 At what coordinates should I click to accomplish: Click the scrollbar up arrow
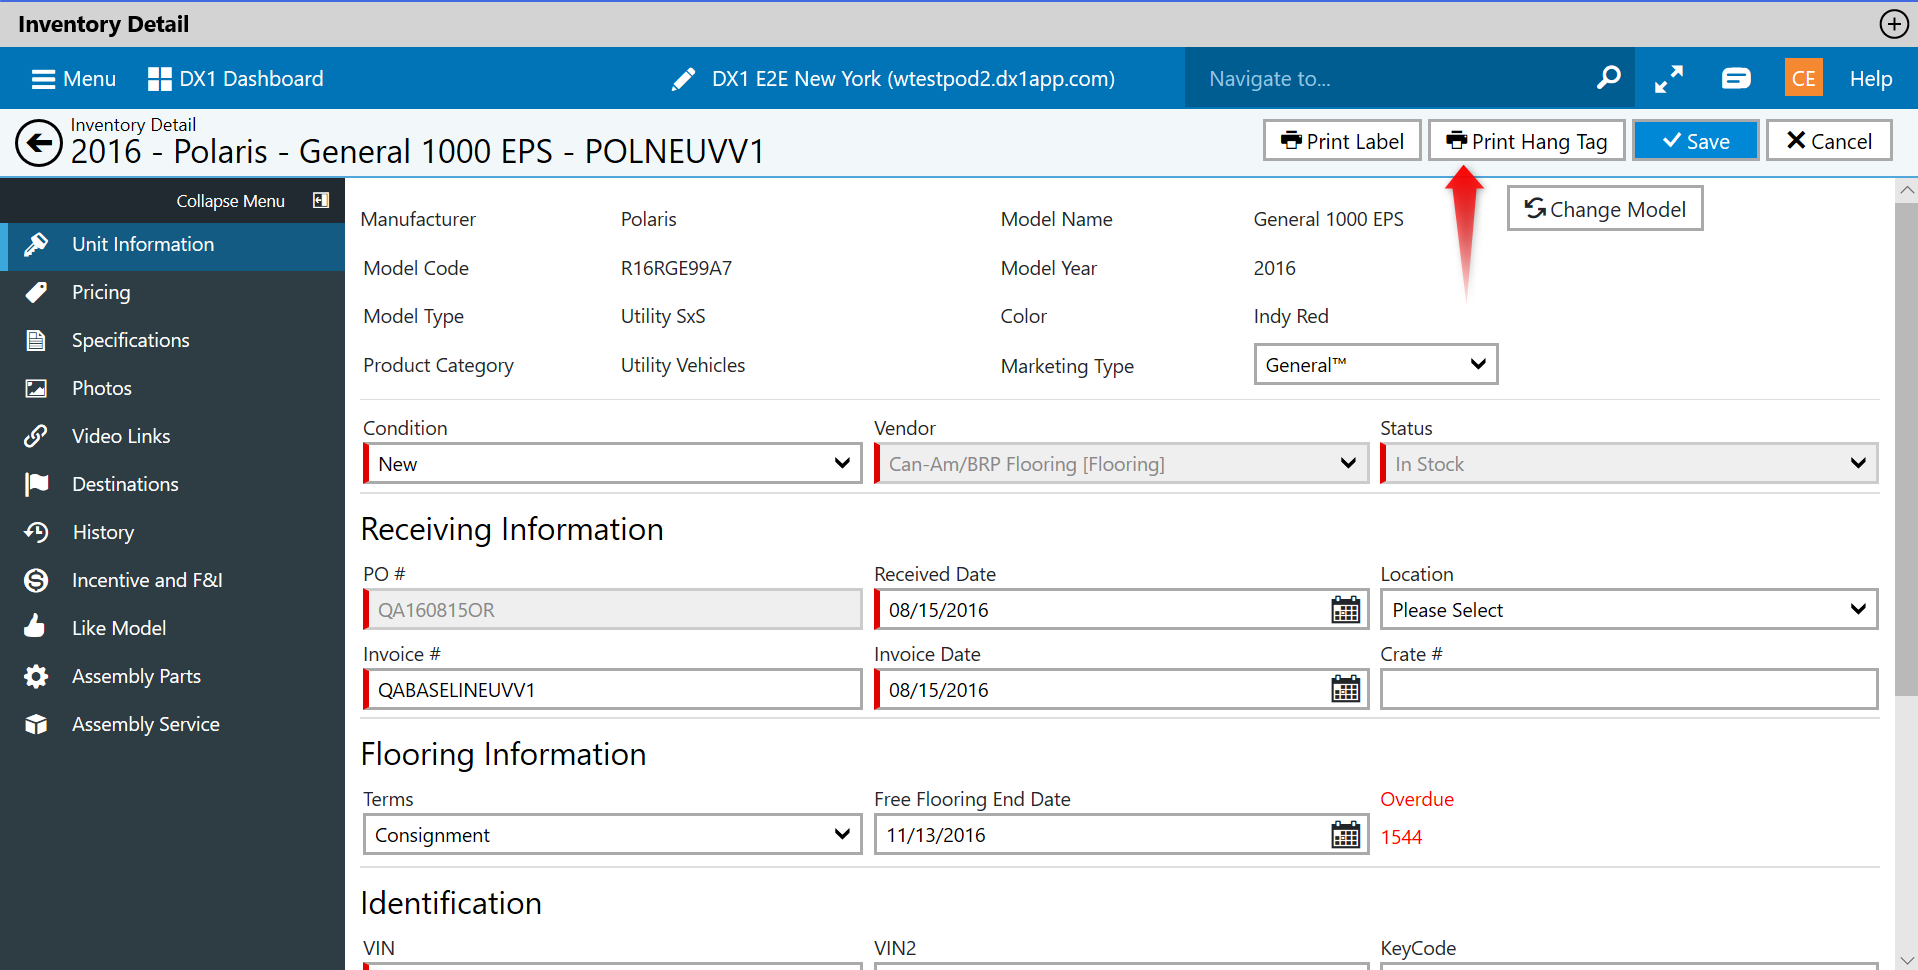coord(1906,190)
